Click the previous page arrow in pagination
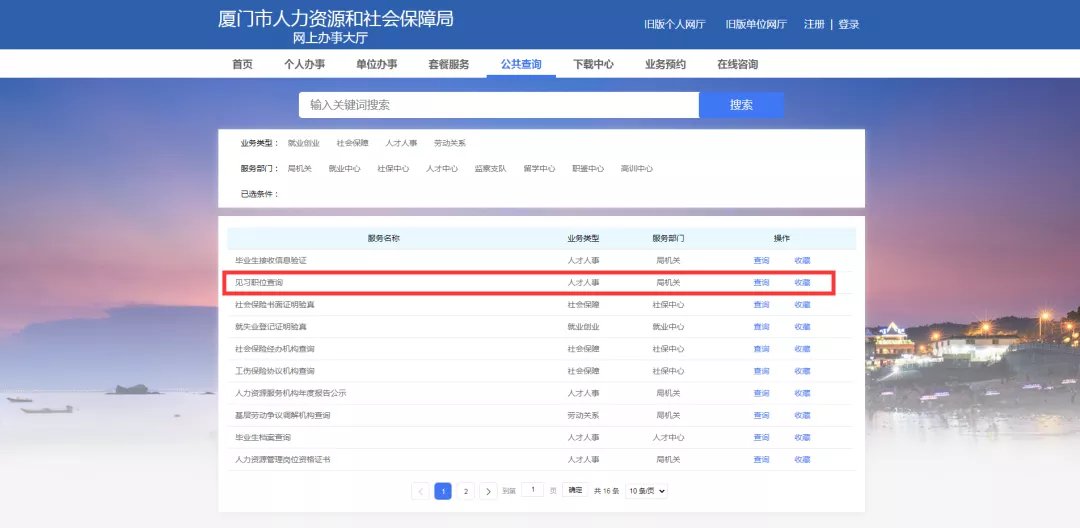This screenshot has height=528, width=1080. [420, 491]
